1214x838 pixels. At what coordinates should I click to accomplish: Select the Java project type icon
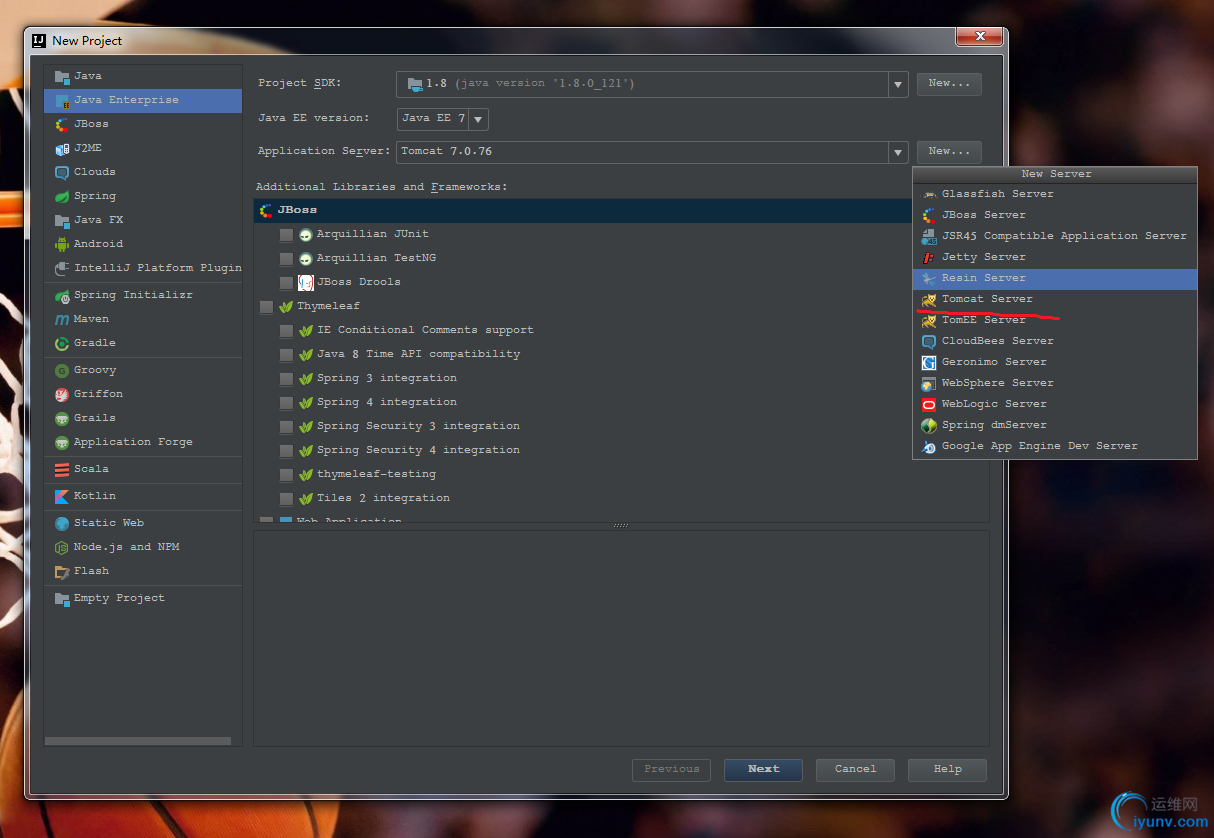(x=62, y=76)
